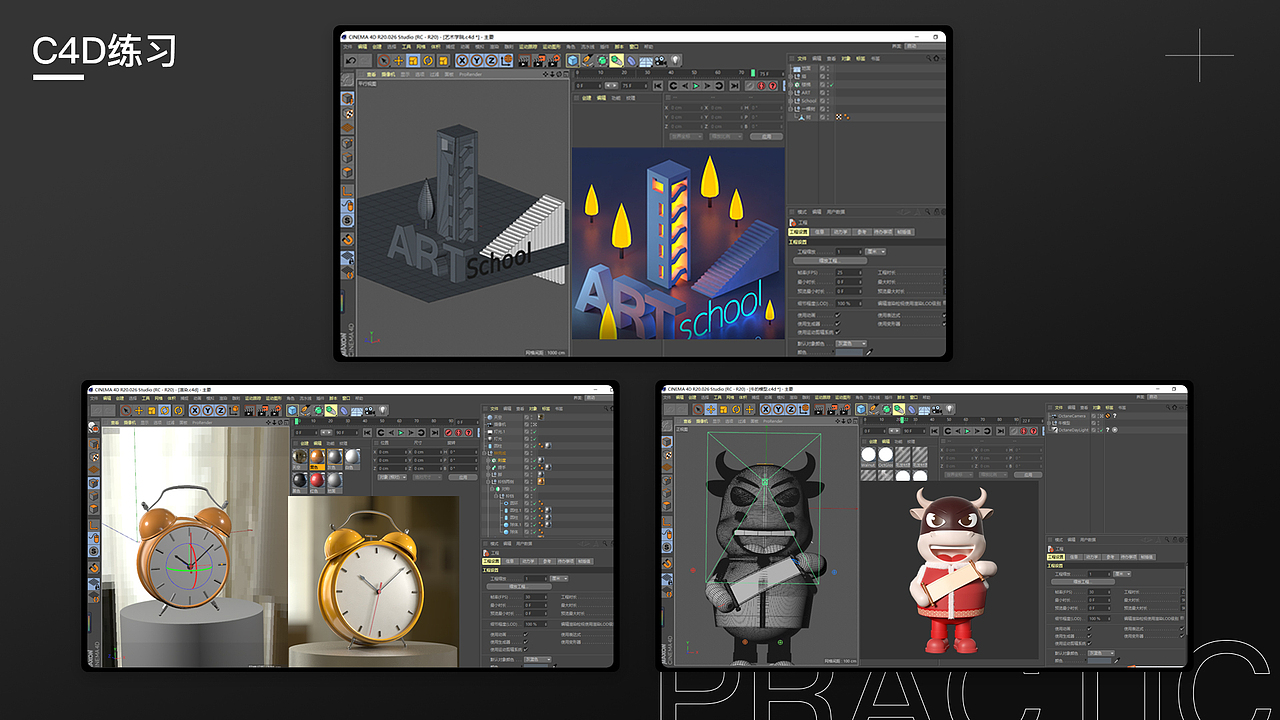Select the Move tool in the Art School window

(x=399, y=60)
